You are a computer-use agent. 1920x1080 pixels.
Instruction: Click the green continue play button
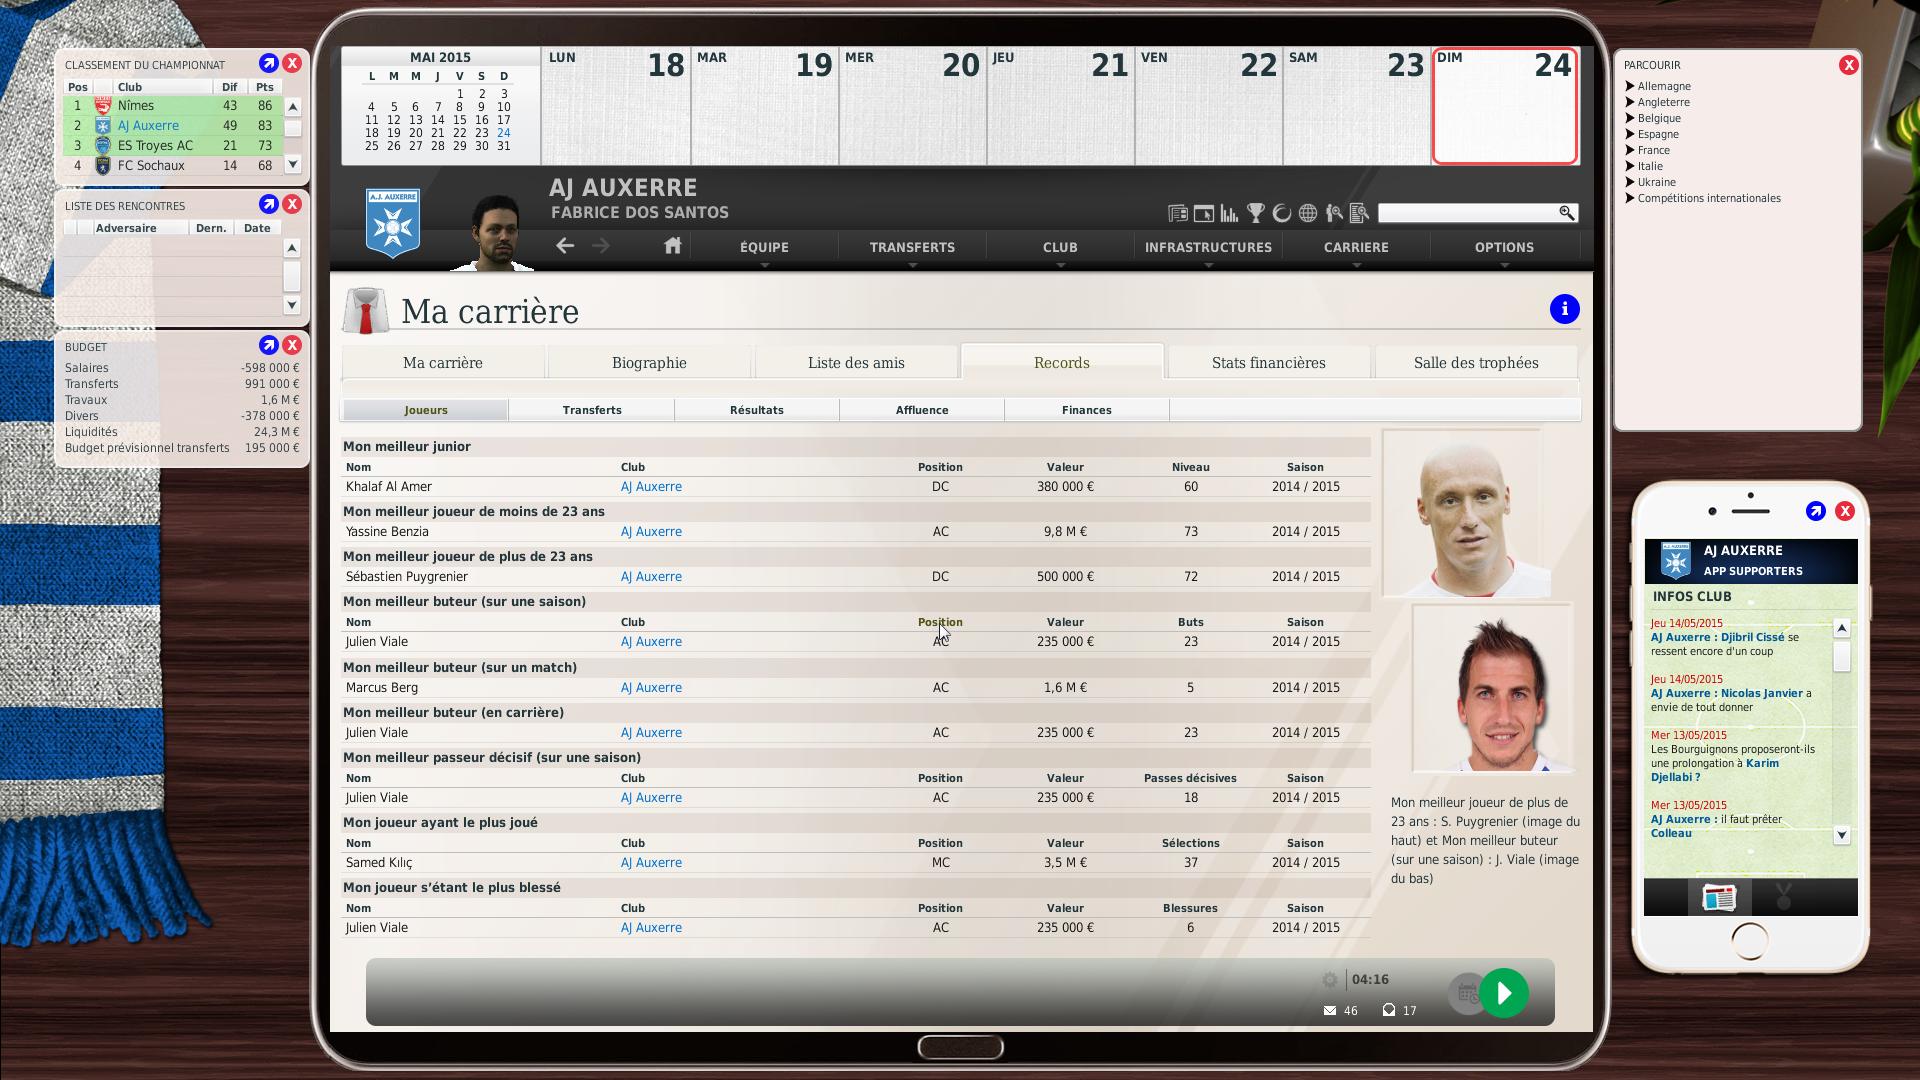point(1503,993)
